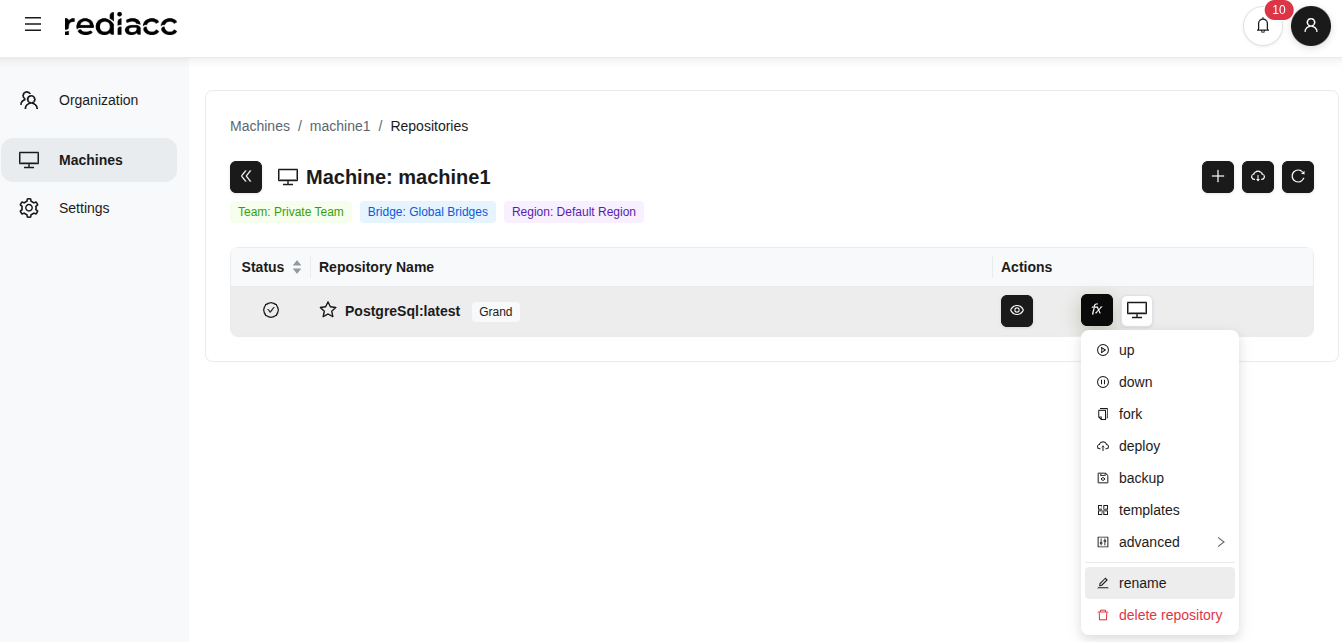
Task: Sort the table by Status column
Action: (x=296, y=267)
